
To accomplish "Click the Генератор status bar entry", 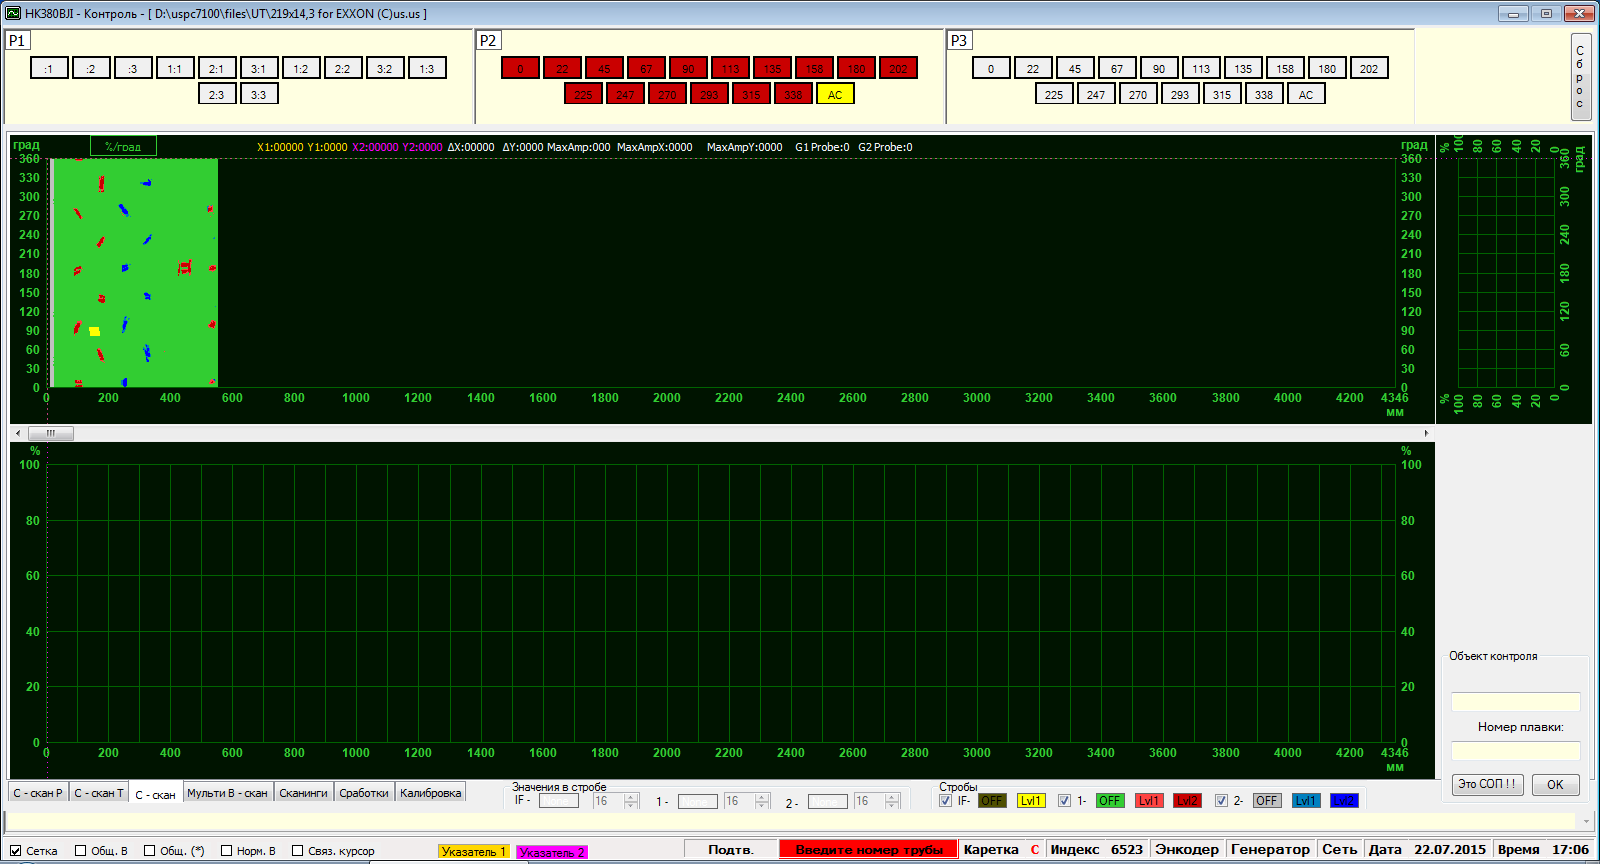I will click(x=1270, y=849).
